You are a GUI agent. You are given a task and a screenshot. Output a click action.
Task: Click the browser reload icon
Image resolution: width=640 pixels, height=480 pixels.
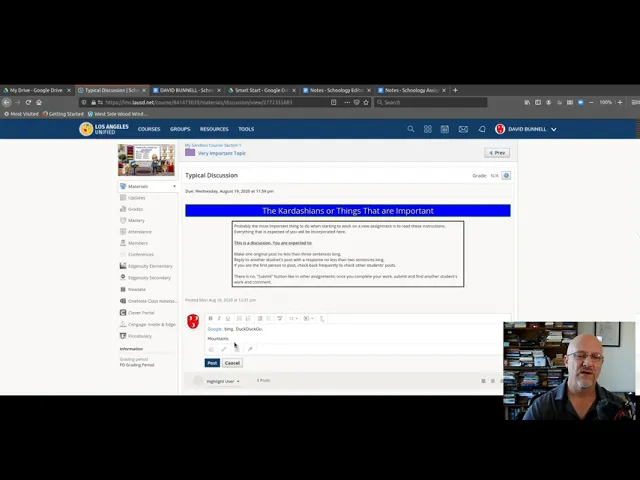pyautogui.click(x=28, y=102)
